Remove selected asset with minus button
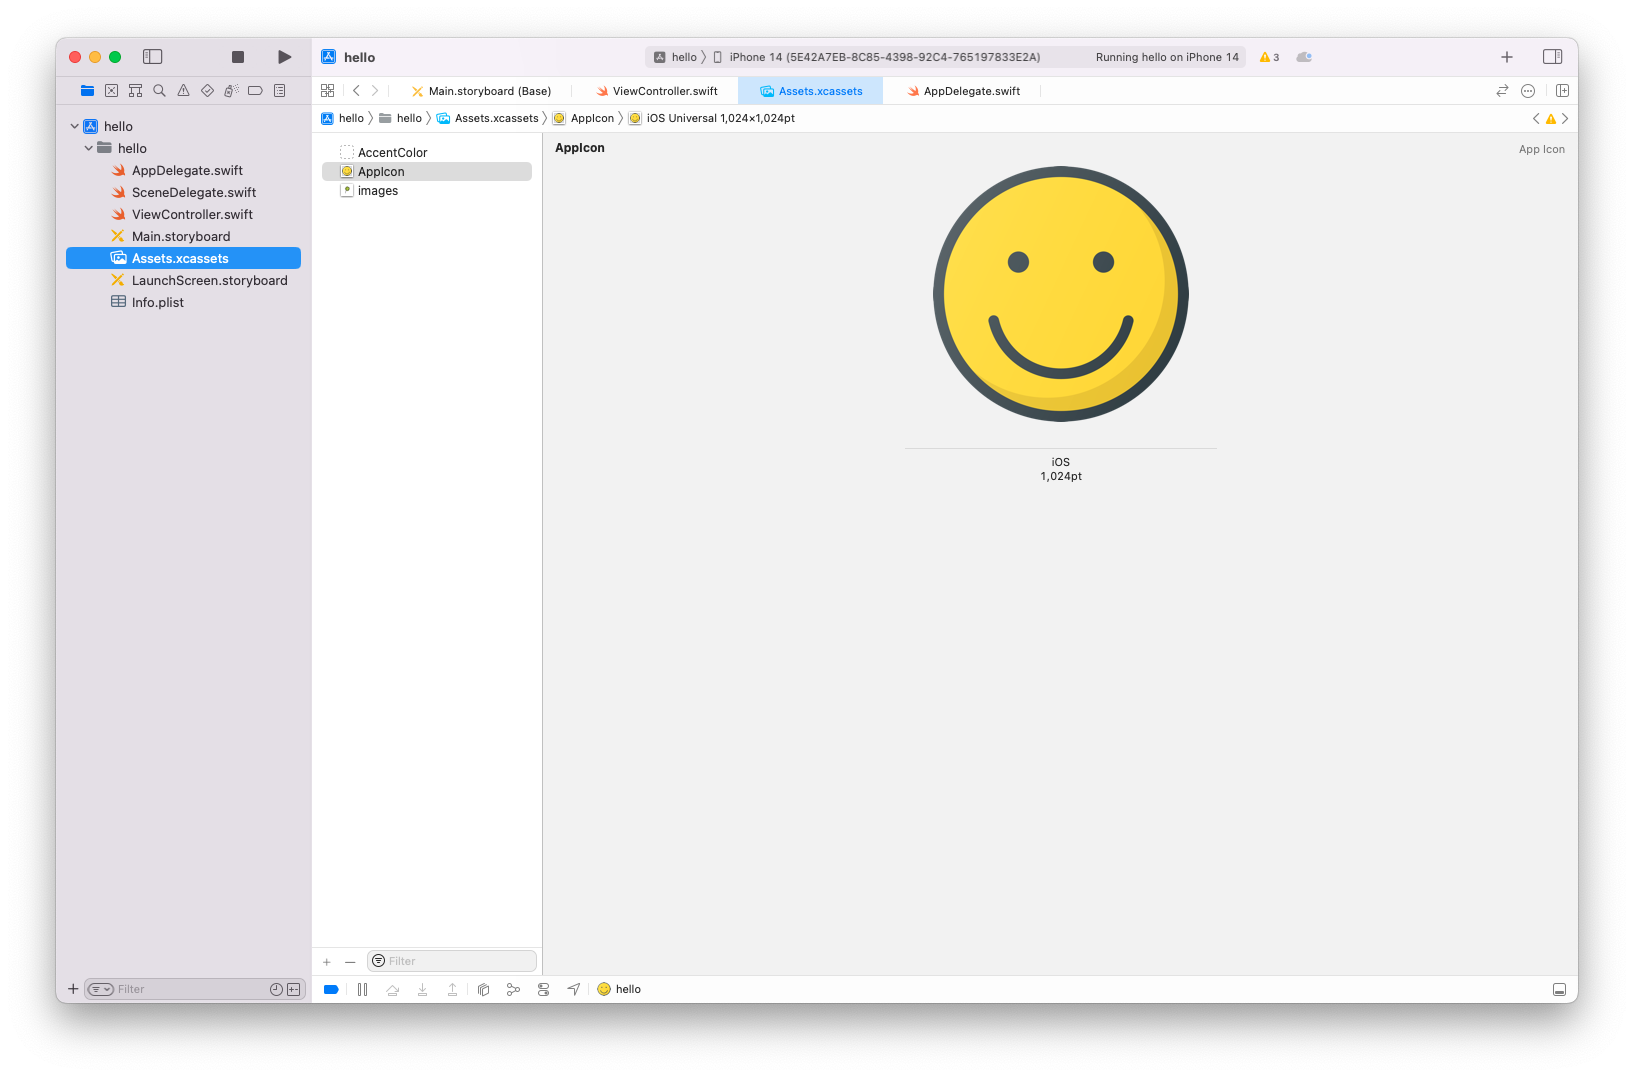 [350, 962]
